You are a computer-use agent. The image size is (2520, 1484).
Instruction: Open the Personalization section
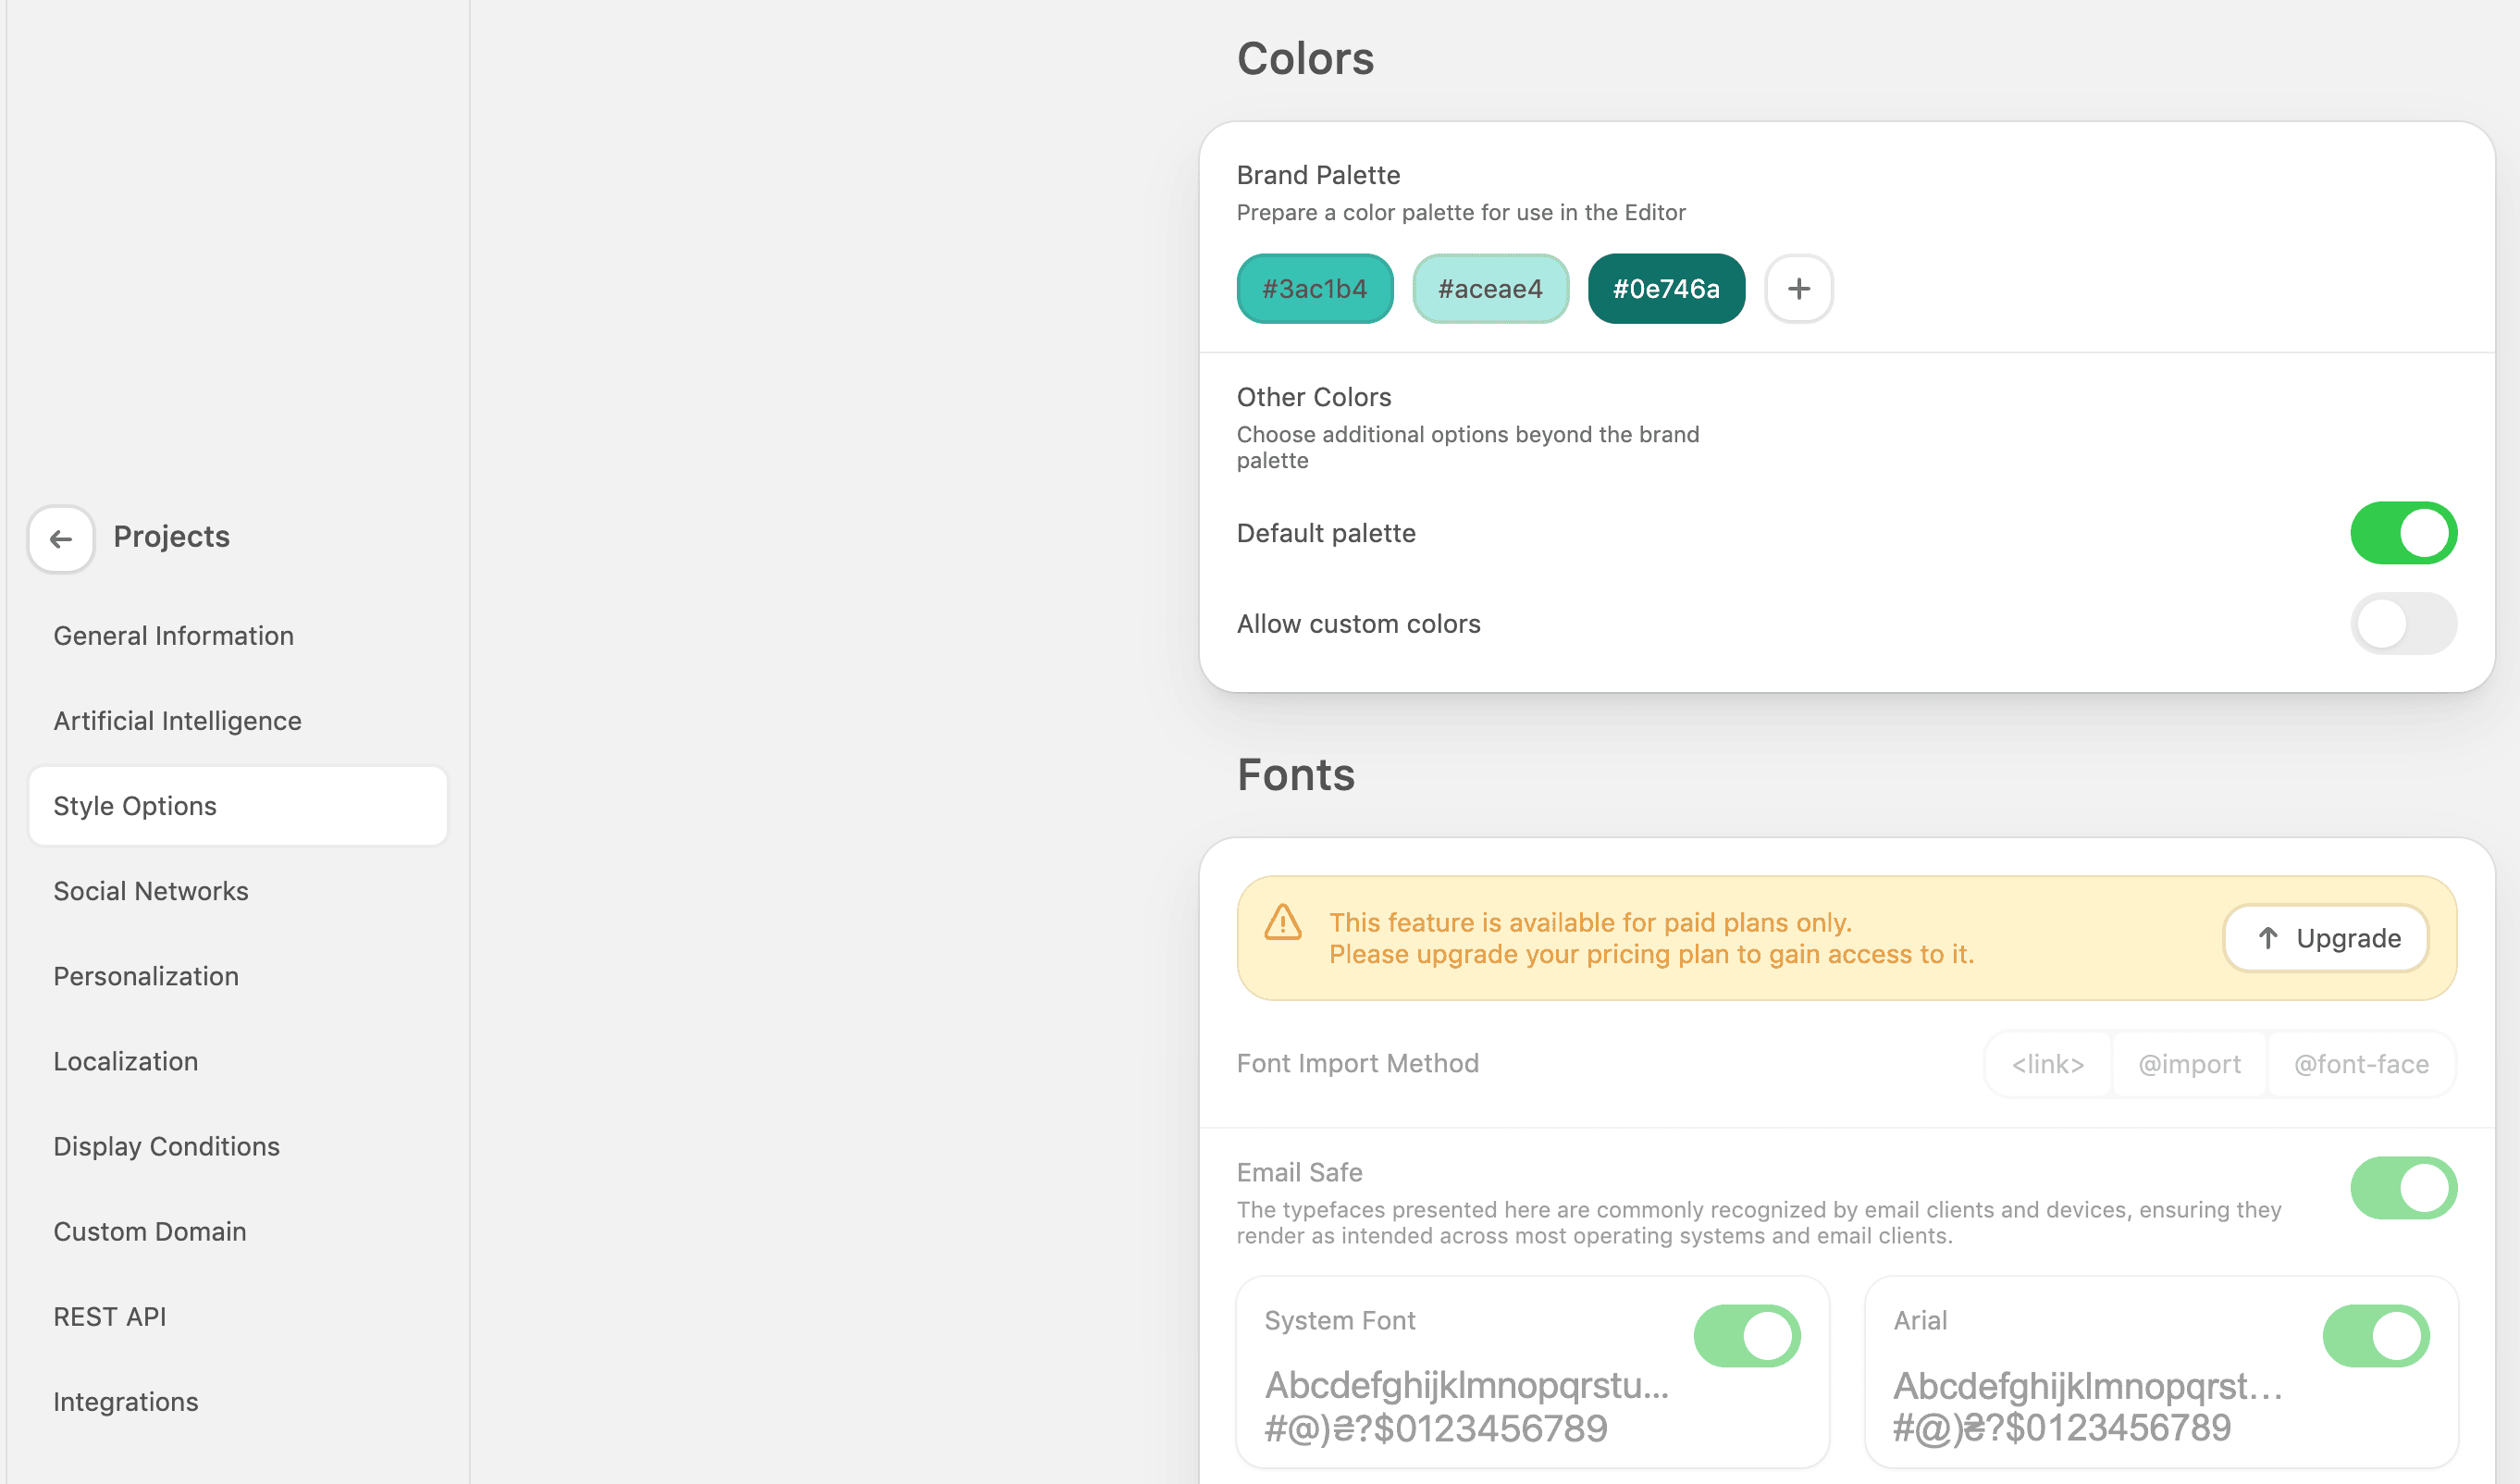[146, 976]
